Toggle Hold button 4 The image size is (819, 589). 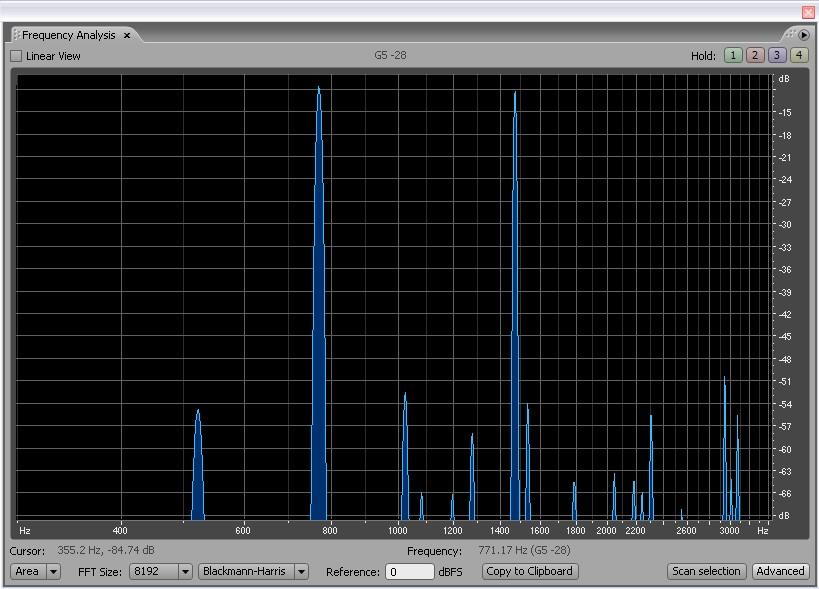(x=799, y=55)
